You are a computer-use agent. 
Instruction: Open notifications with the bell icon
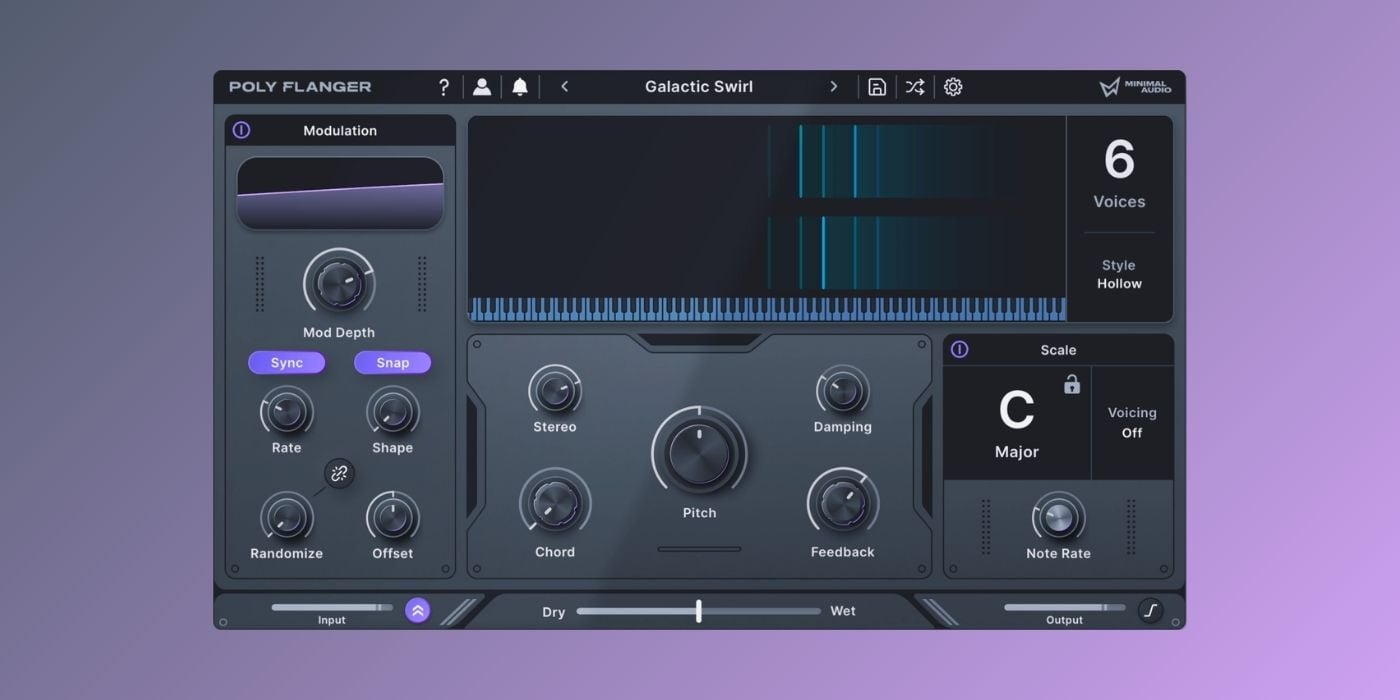[519, 87]
